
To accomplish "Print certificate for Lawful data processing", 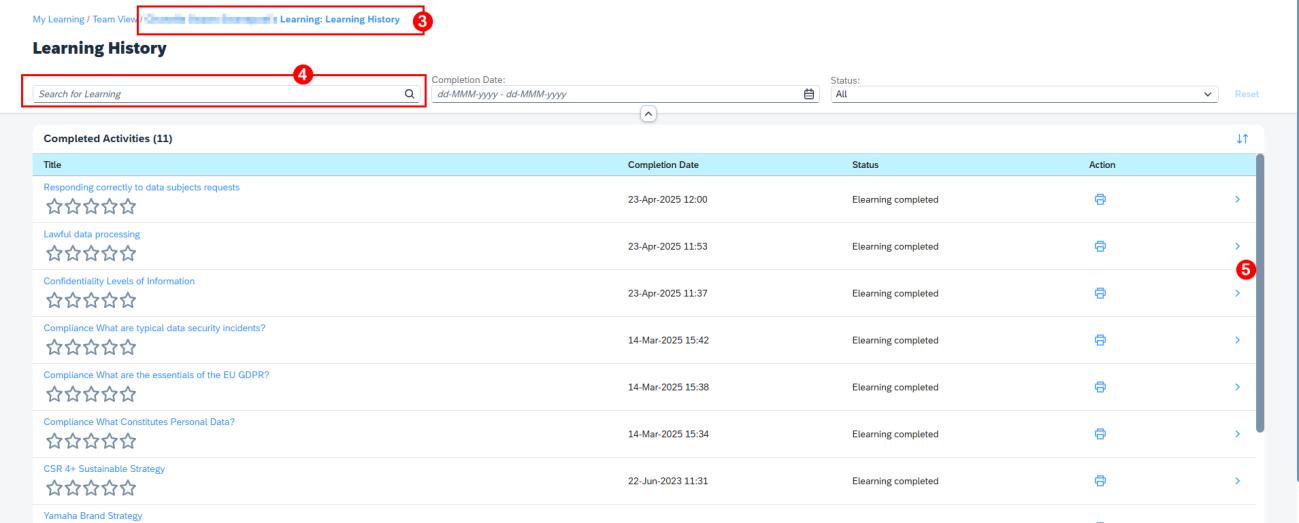I will pos(1100,247).
